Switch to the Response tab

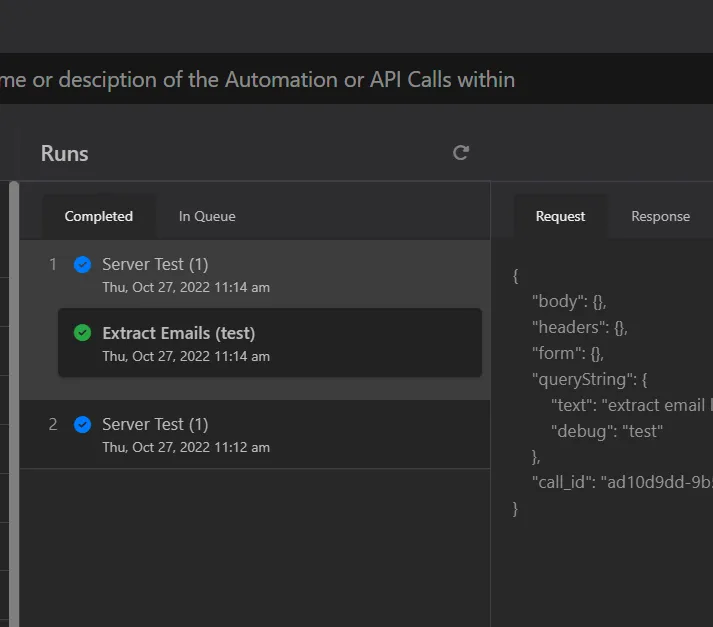pos(660,216)
